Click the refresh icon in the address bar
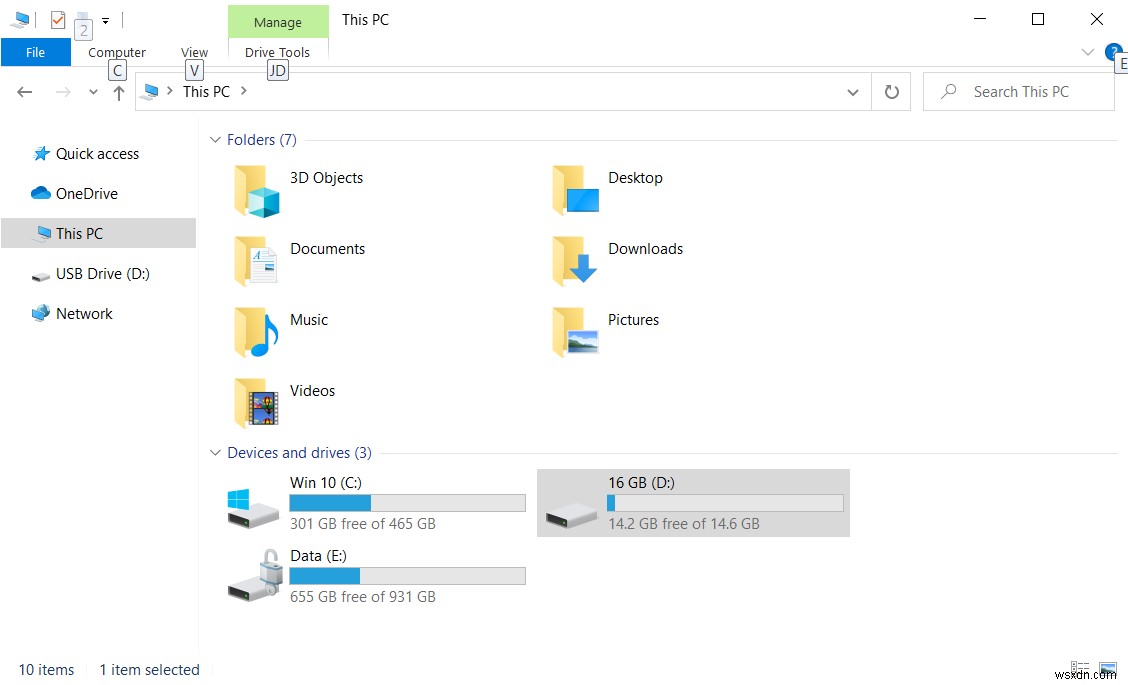1128x685 pixels. coord(889,91)
